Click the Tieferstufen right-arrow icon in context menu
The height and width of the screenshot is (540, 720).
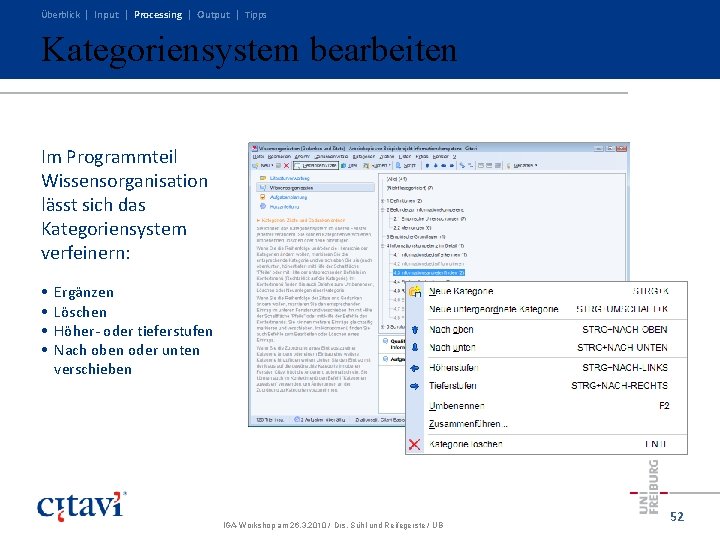415,386
